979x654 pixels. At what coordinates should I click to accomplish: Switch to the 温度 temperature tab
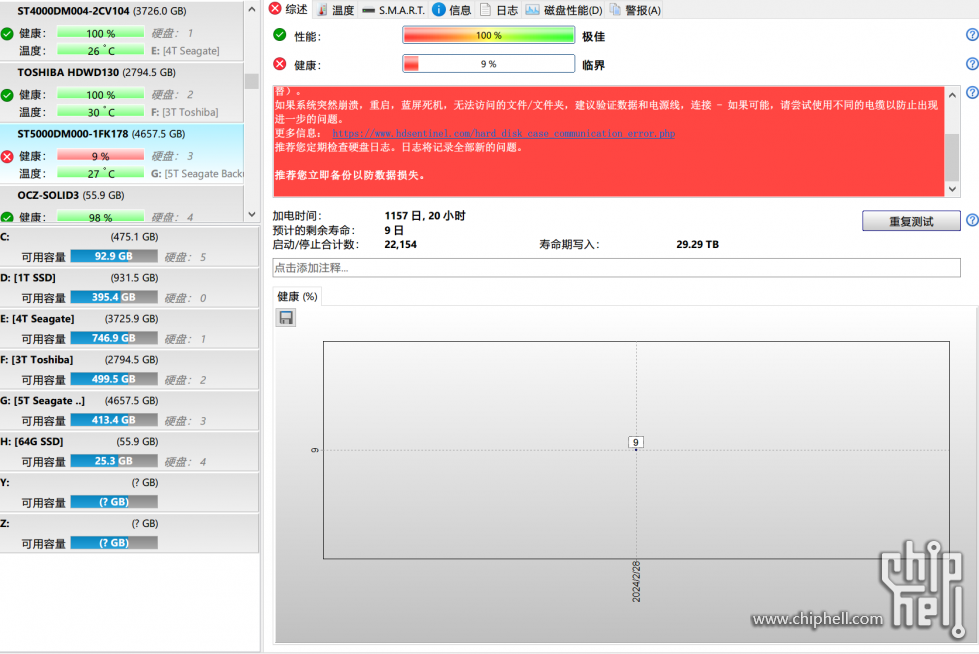[x=336, y=9]
